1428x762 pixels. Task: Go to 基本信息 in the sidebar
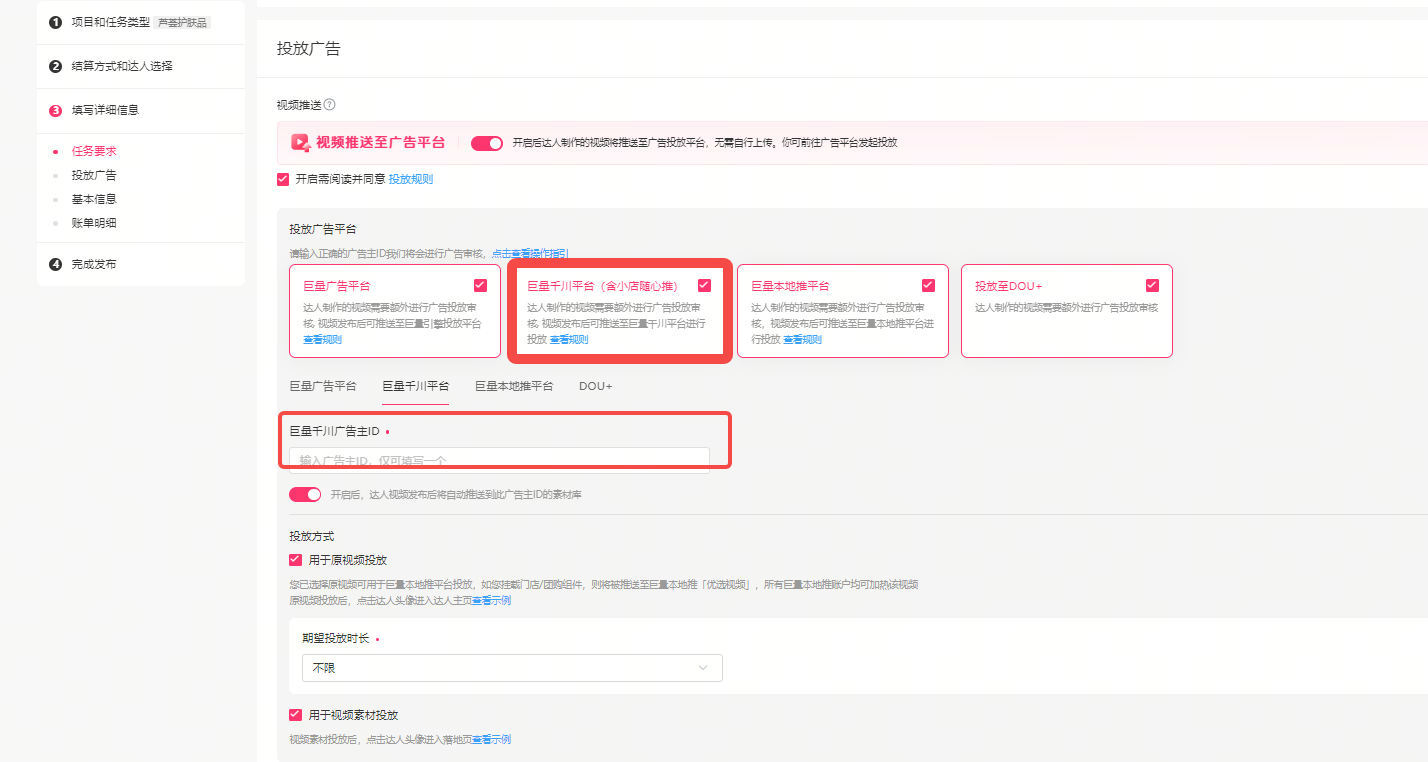94,199
